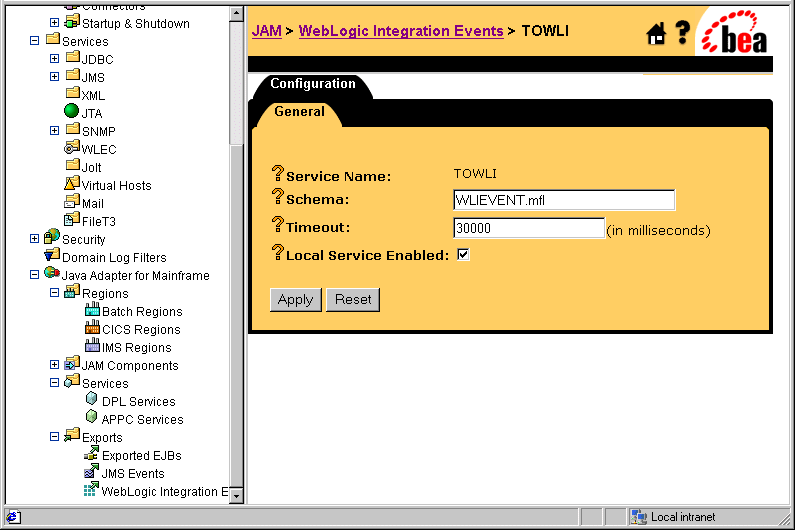Expand the JMS node
The image size is (795, 530).
[x=54, y=77]
